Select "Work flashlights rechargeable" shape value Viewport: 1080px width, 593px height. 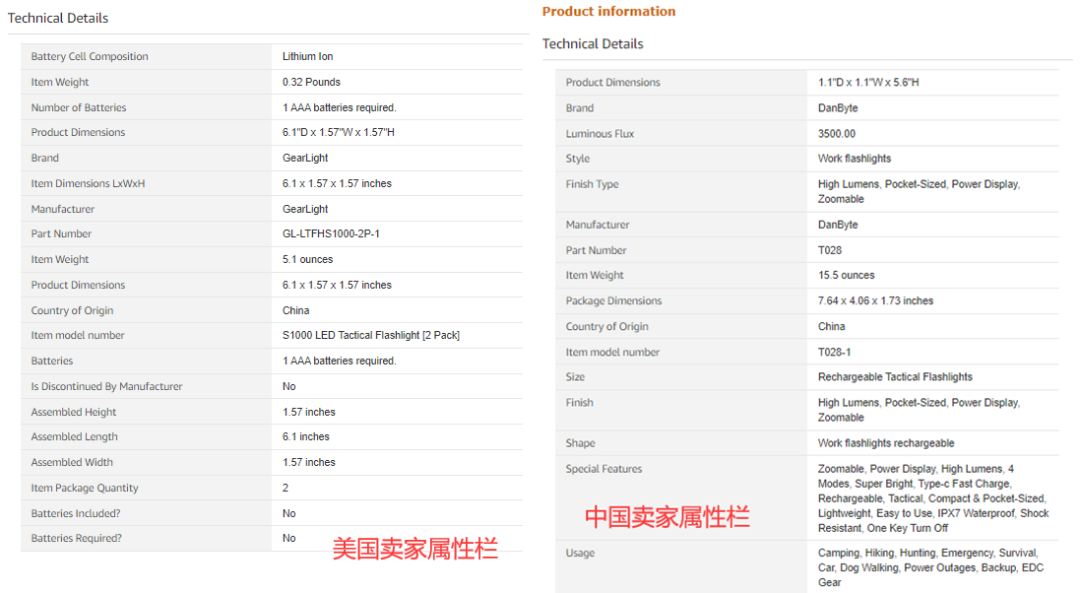pyautogui.click(x=886, y=443)
